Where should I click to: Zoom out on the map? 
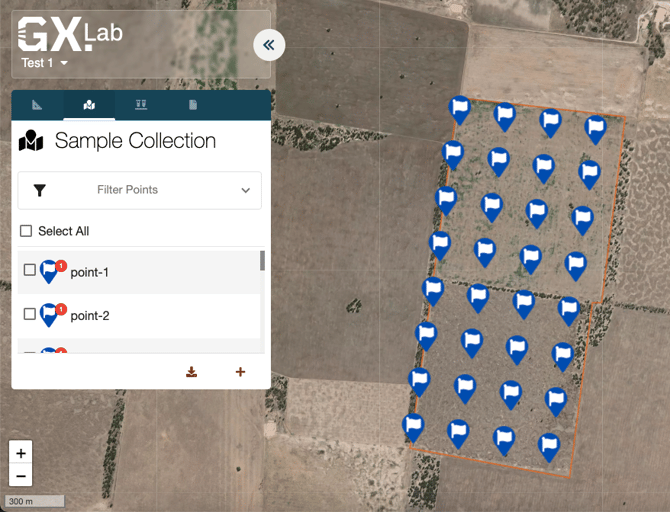pos(20,476)
